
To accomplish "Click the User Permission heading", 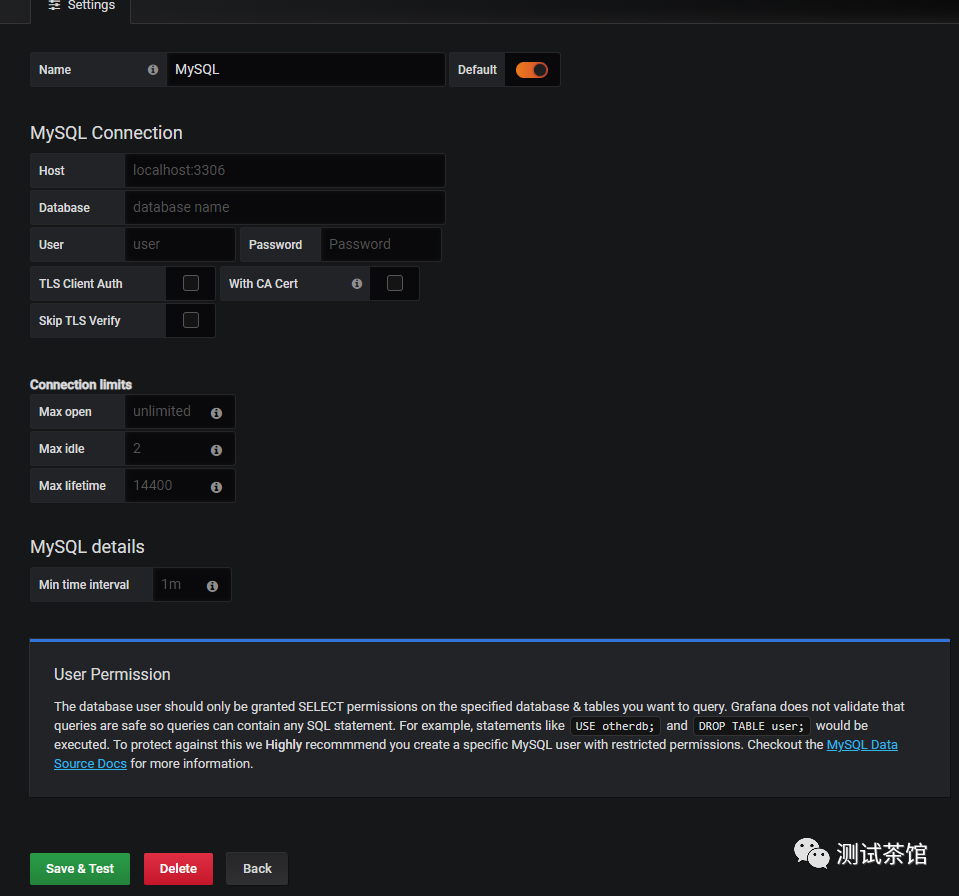I will click(x=112, y=675).
